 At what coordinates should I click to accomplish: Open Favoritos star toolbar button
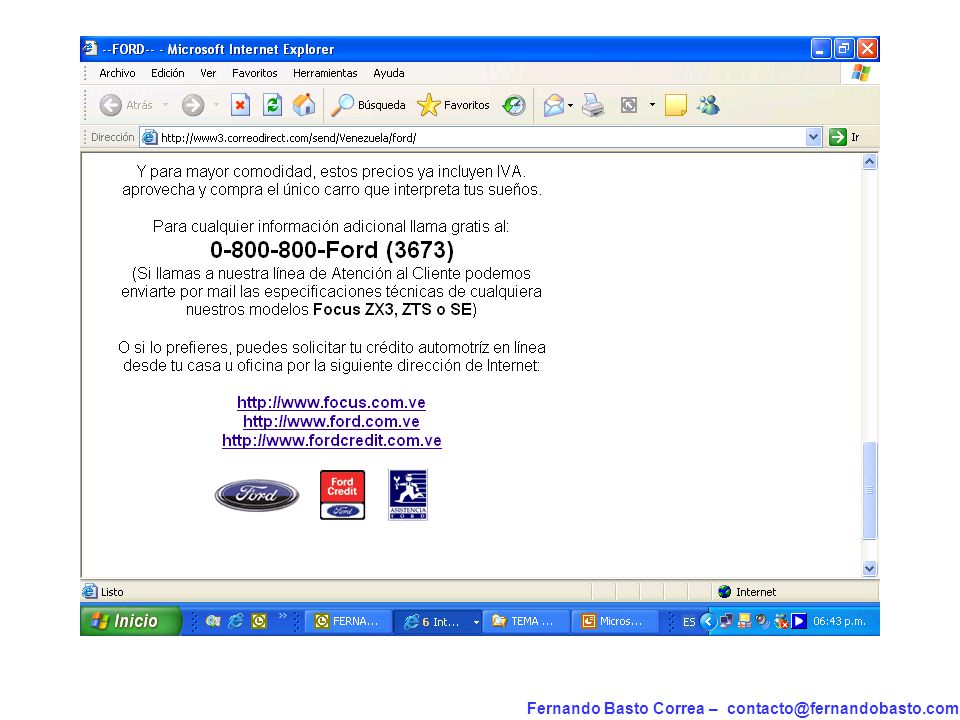coord(453,105)
